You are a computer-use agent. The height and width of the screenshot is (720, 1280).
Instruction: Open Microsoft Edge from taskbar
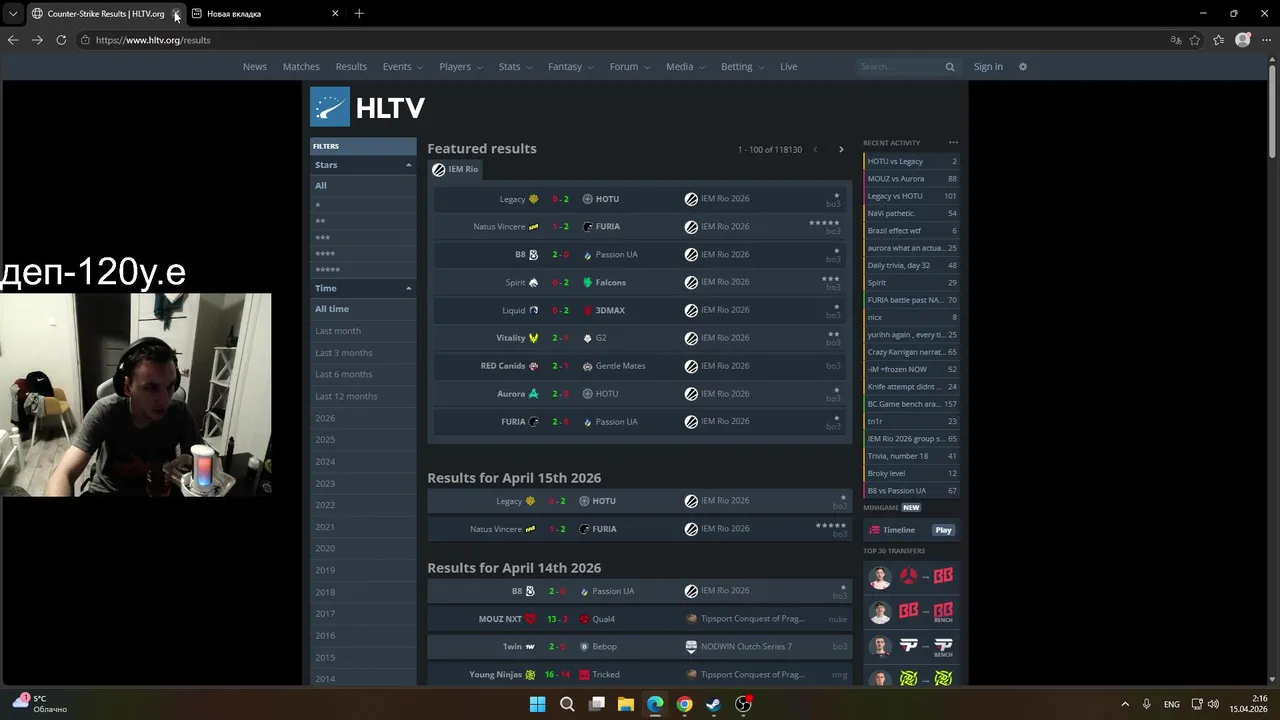(x=655, y=704)
